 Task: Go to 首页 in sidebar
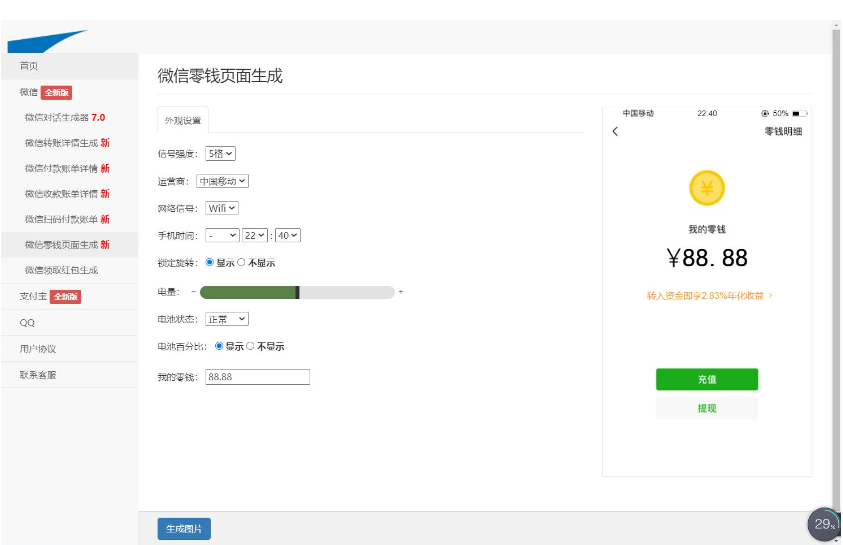coord(69,66)
